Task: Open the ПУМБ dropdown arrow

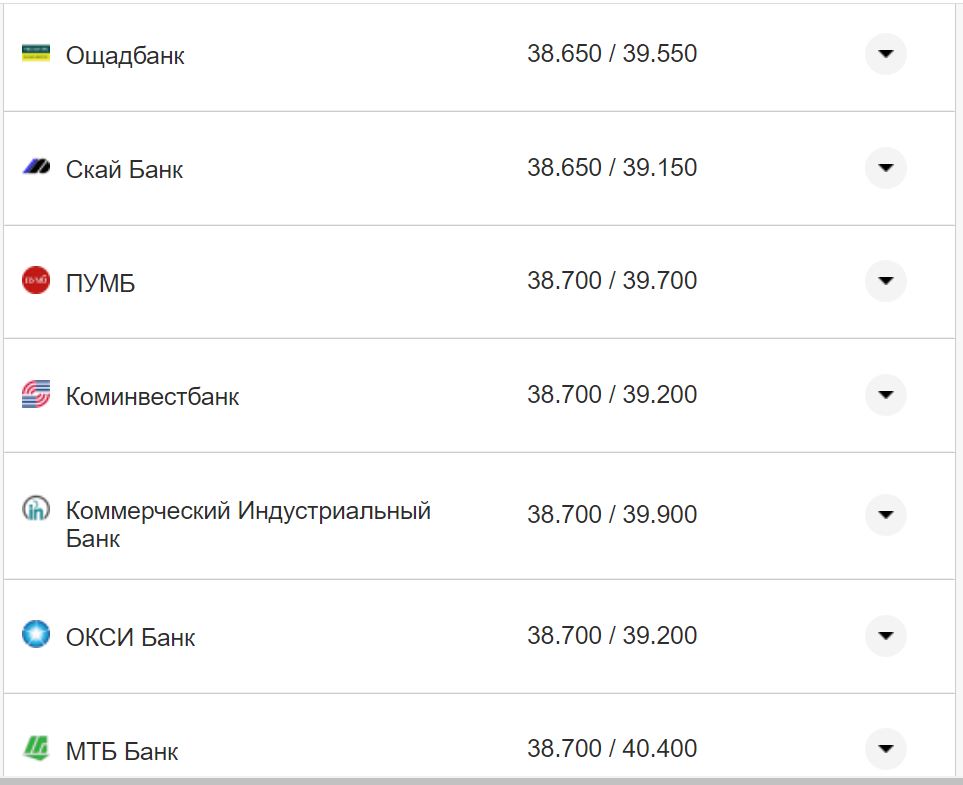Action: [884, 281]
